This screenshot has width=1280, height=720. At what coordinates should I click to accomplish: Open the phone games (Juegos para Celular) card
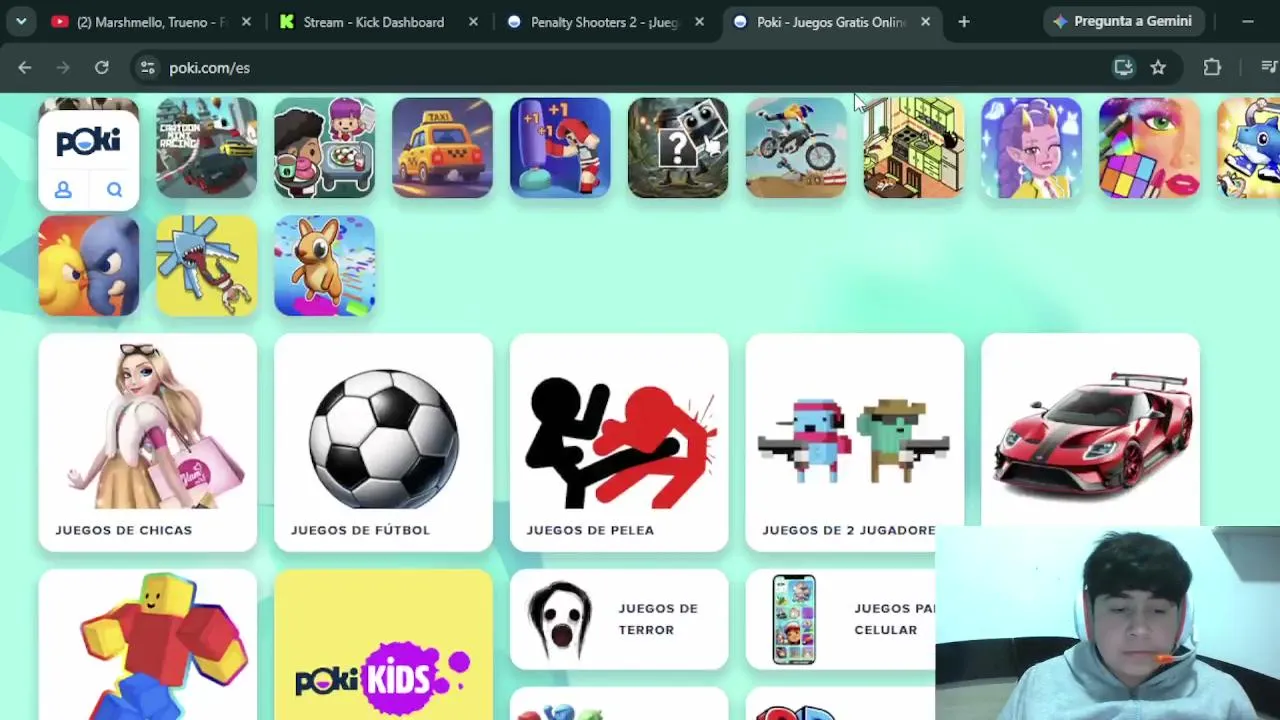[840, 619]
